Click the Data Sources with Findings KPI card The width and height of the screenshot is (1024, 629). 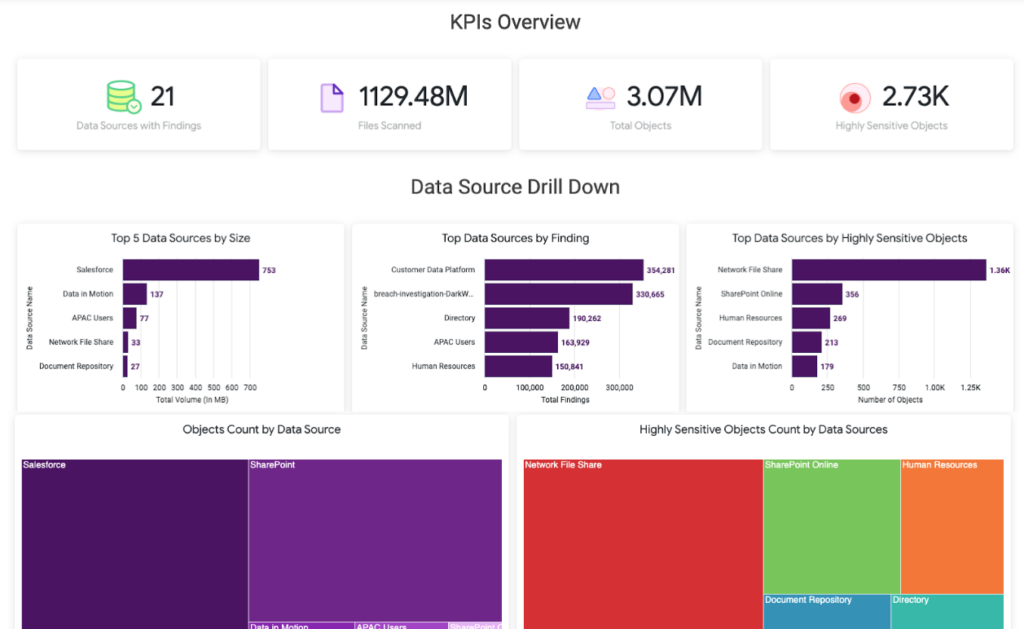pos(138,104)
